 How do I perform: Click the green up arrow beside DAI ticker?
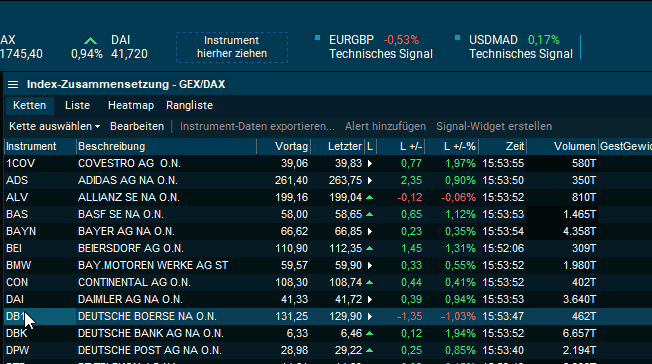pyautogui.click(x=90, y=41)
